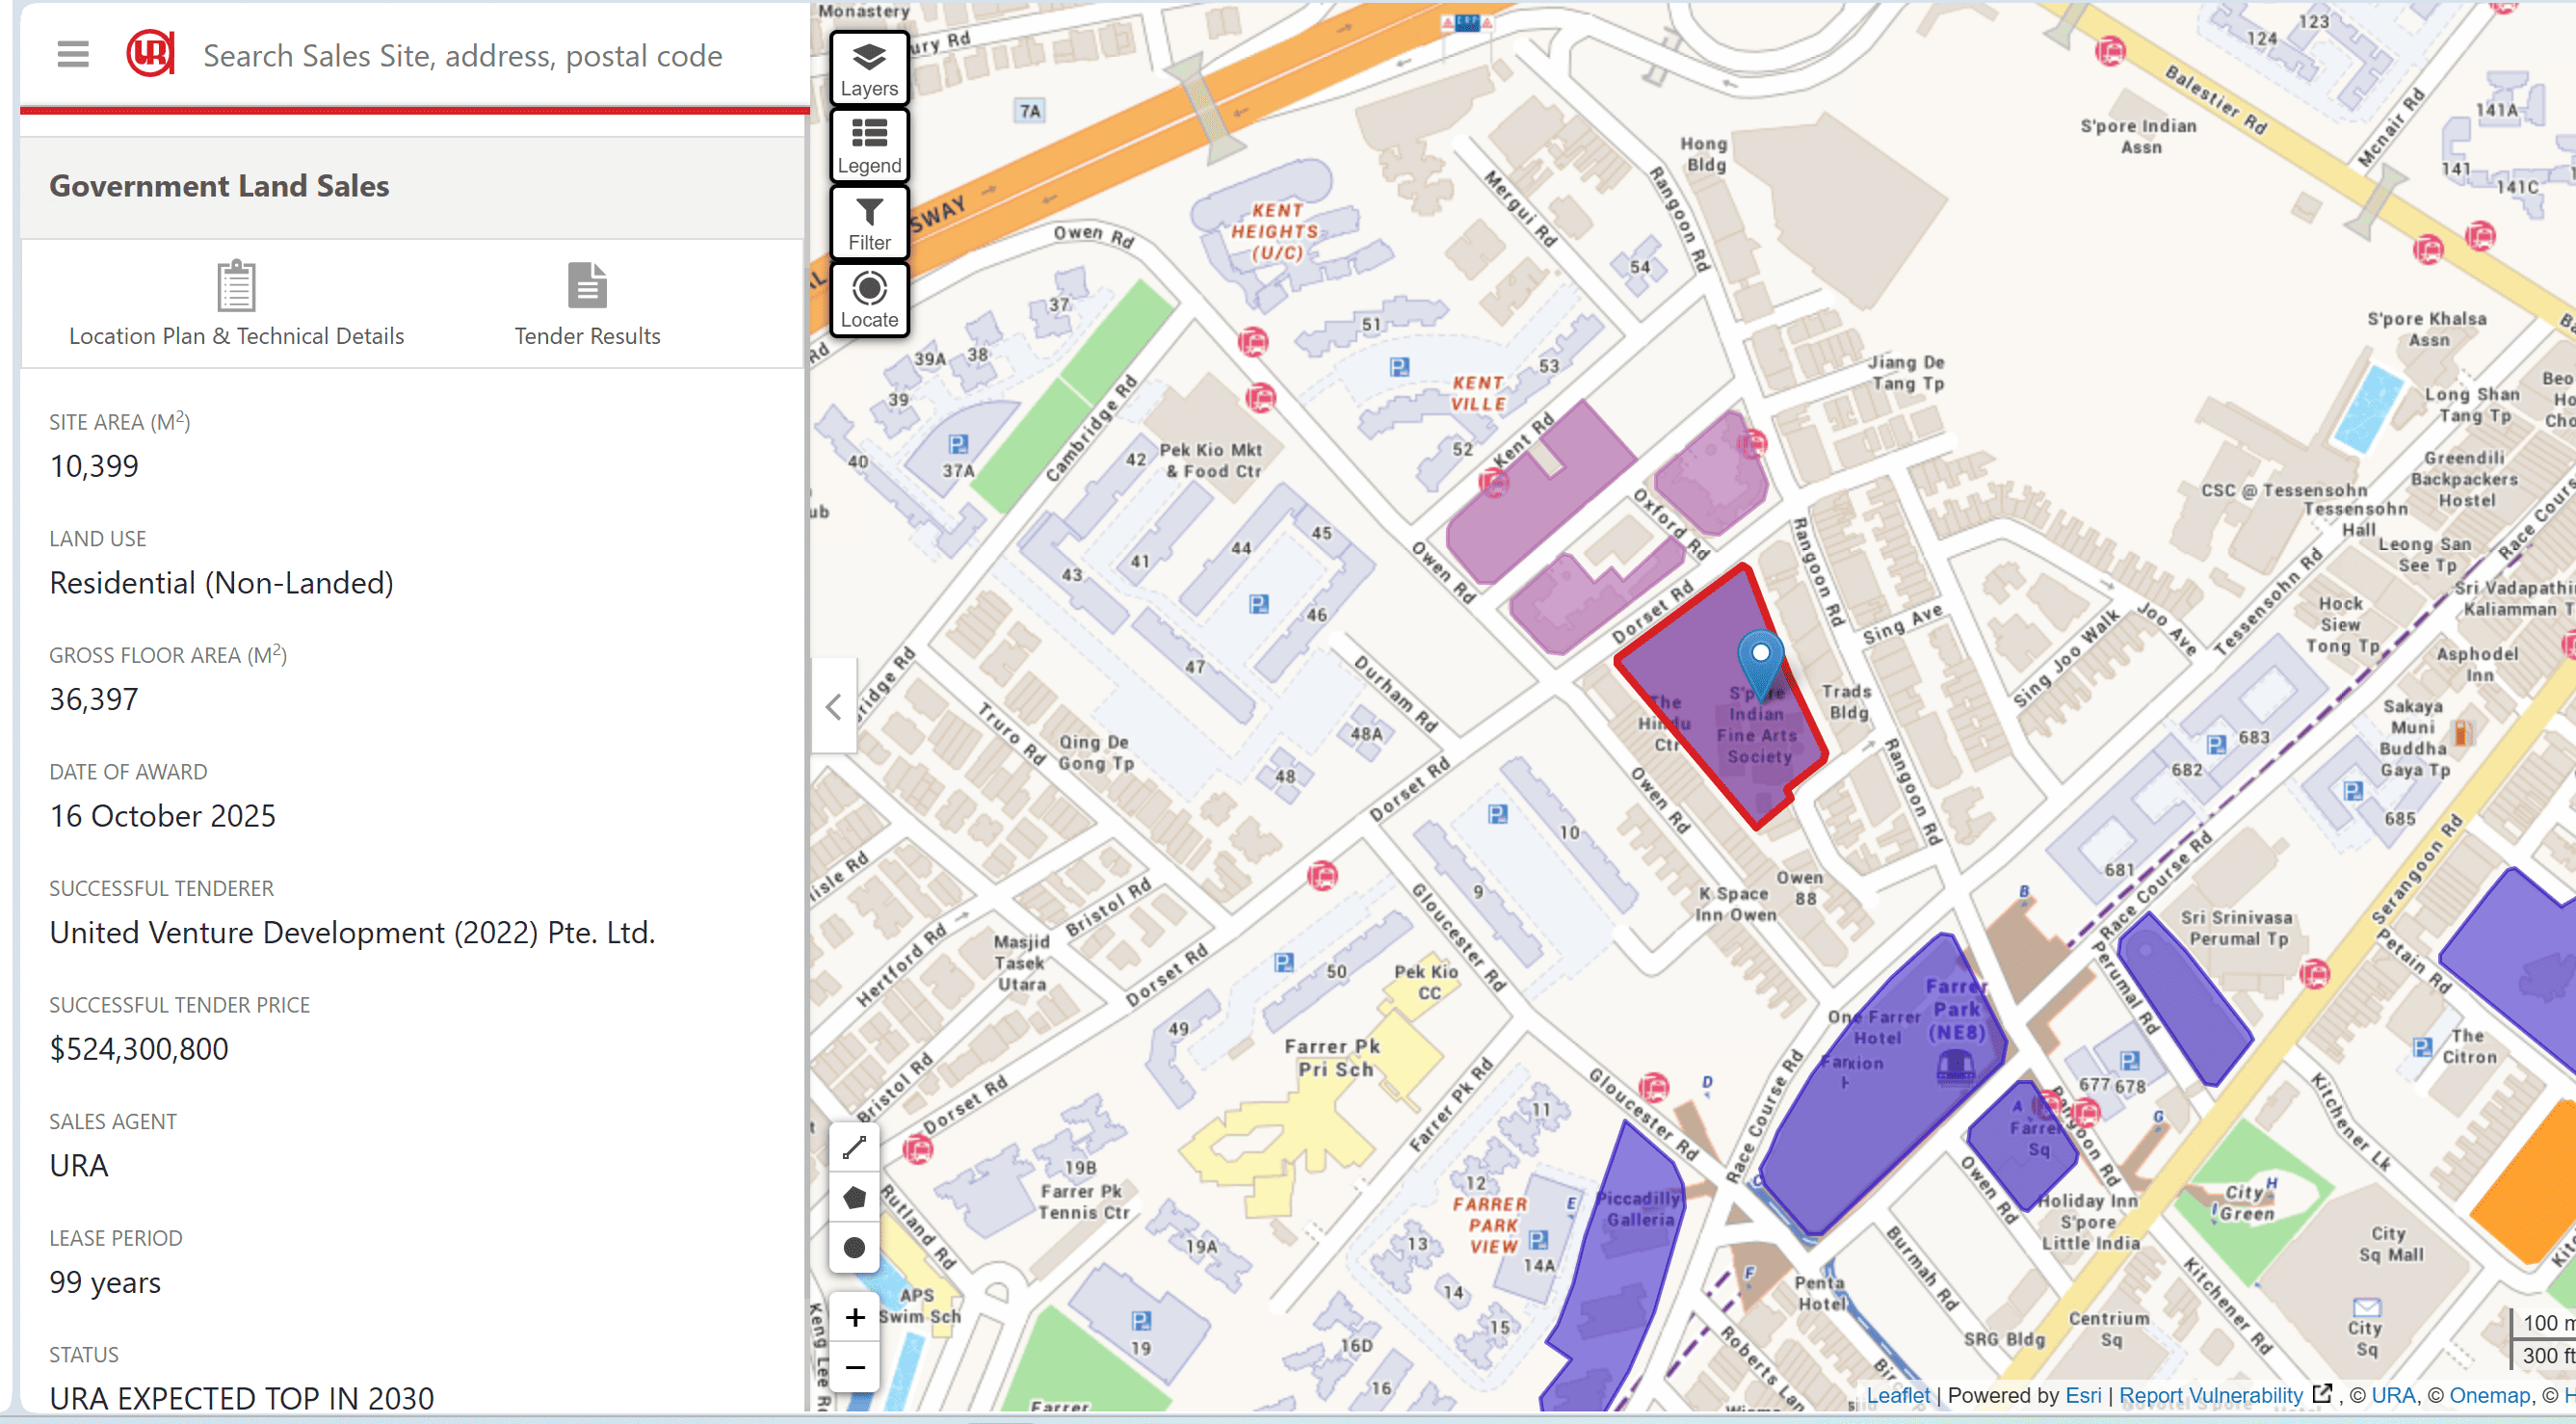Image resolution: width=2576 pixels, height=1424 pixels.
Task: Click the parking icon near block 10
Action: point(1497,814)
